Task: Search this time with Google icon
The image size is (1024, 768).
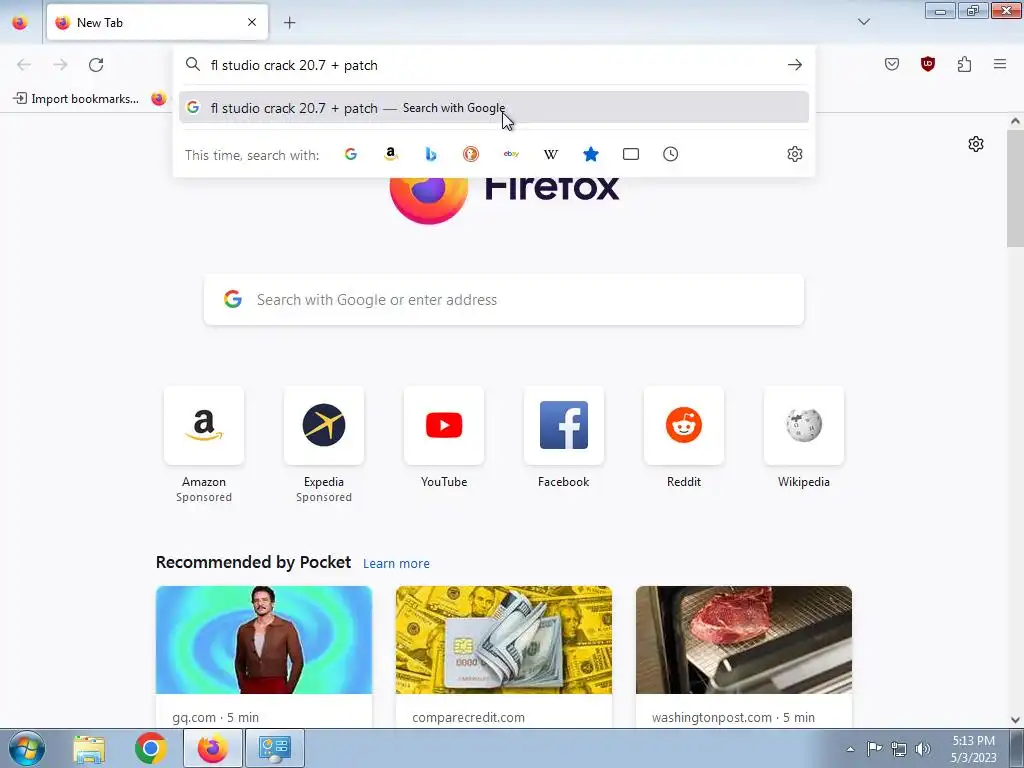Action: (x=351, y=154)
